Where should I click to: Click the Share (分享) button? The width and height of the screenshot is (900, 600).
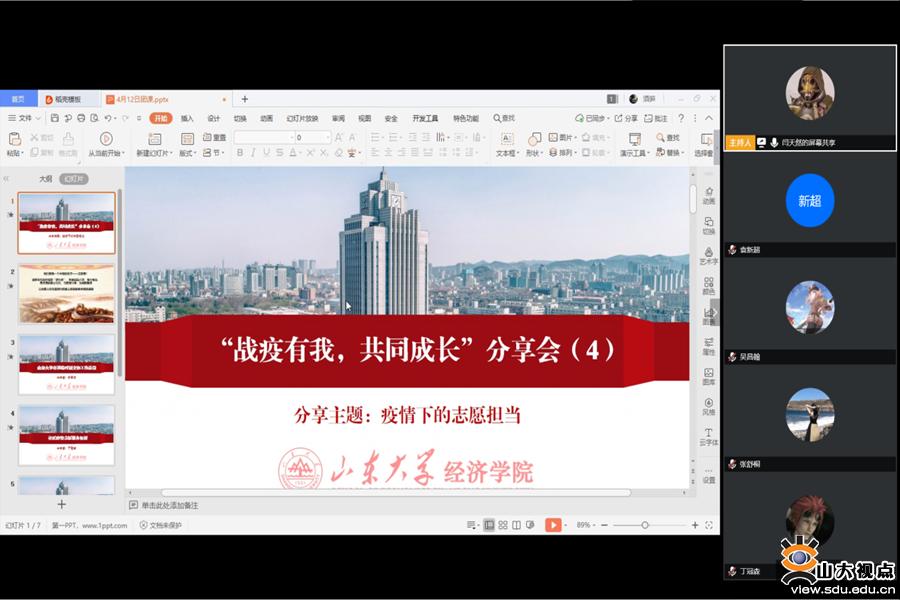point(628,118)
